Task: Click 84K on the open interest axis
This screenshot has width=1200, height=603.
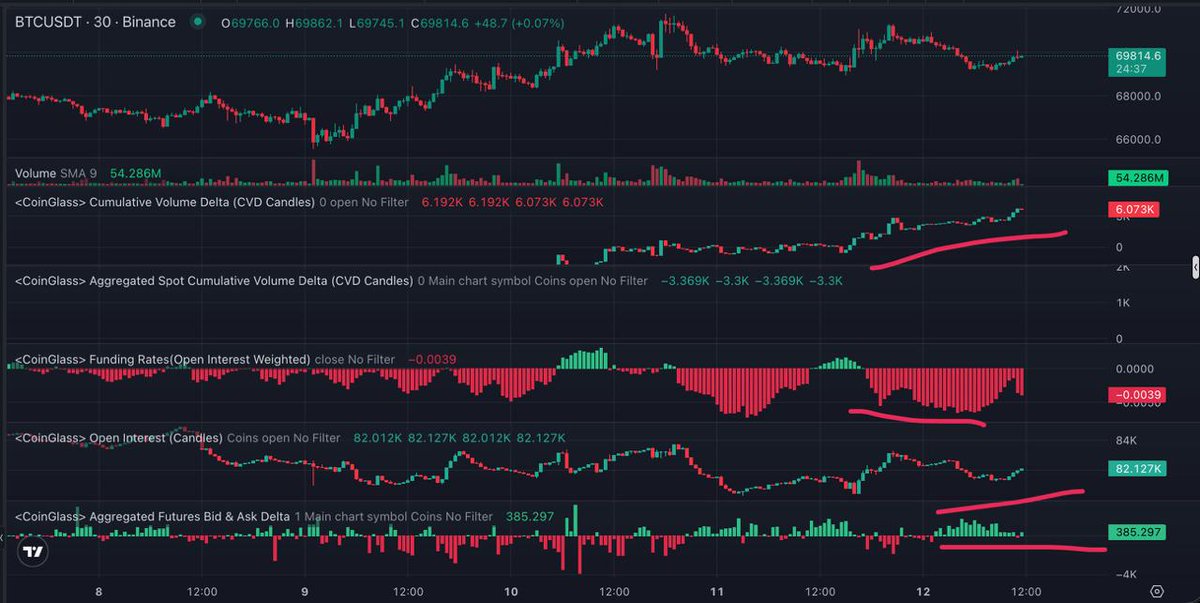Action: point(1126,441)
